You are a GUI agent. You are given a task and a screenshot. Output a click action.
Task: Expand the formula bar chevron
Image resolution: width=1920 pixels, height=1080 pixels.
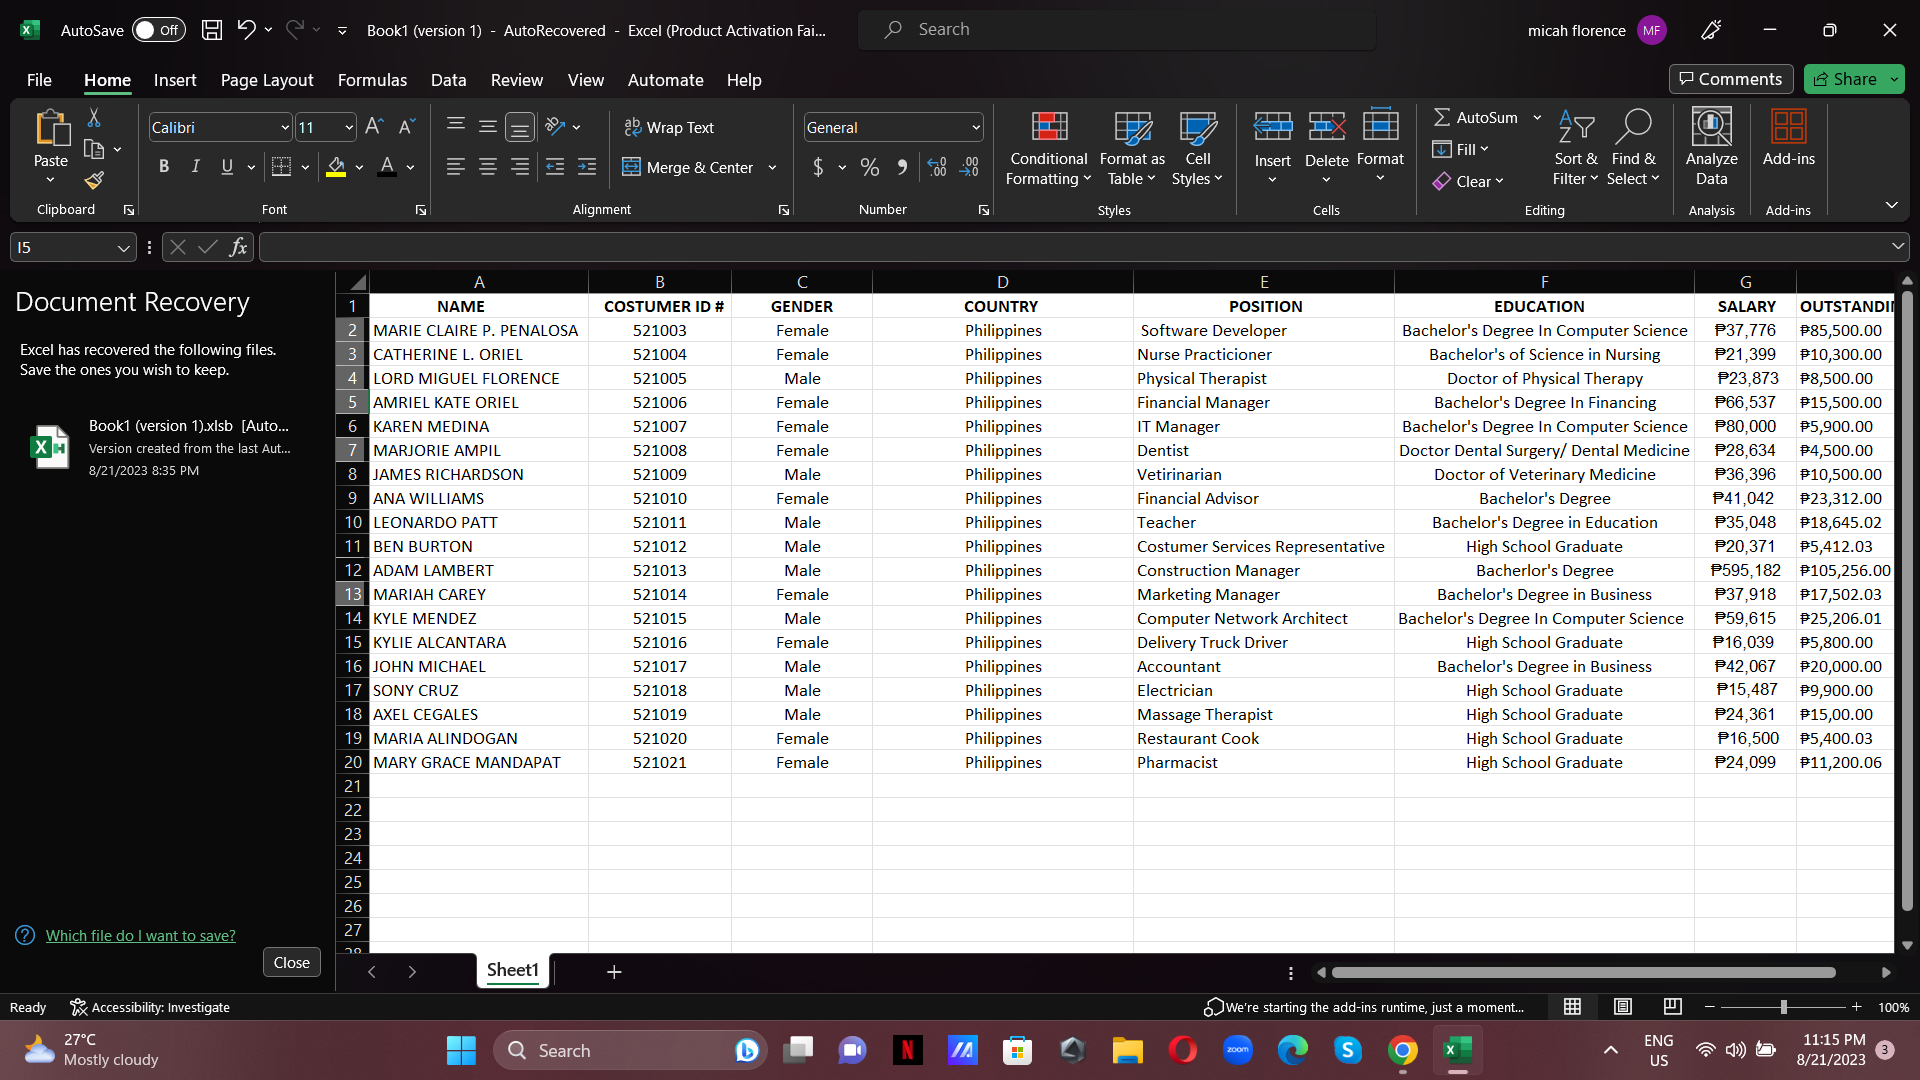1897,246
